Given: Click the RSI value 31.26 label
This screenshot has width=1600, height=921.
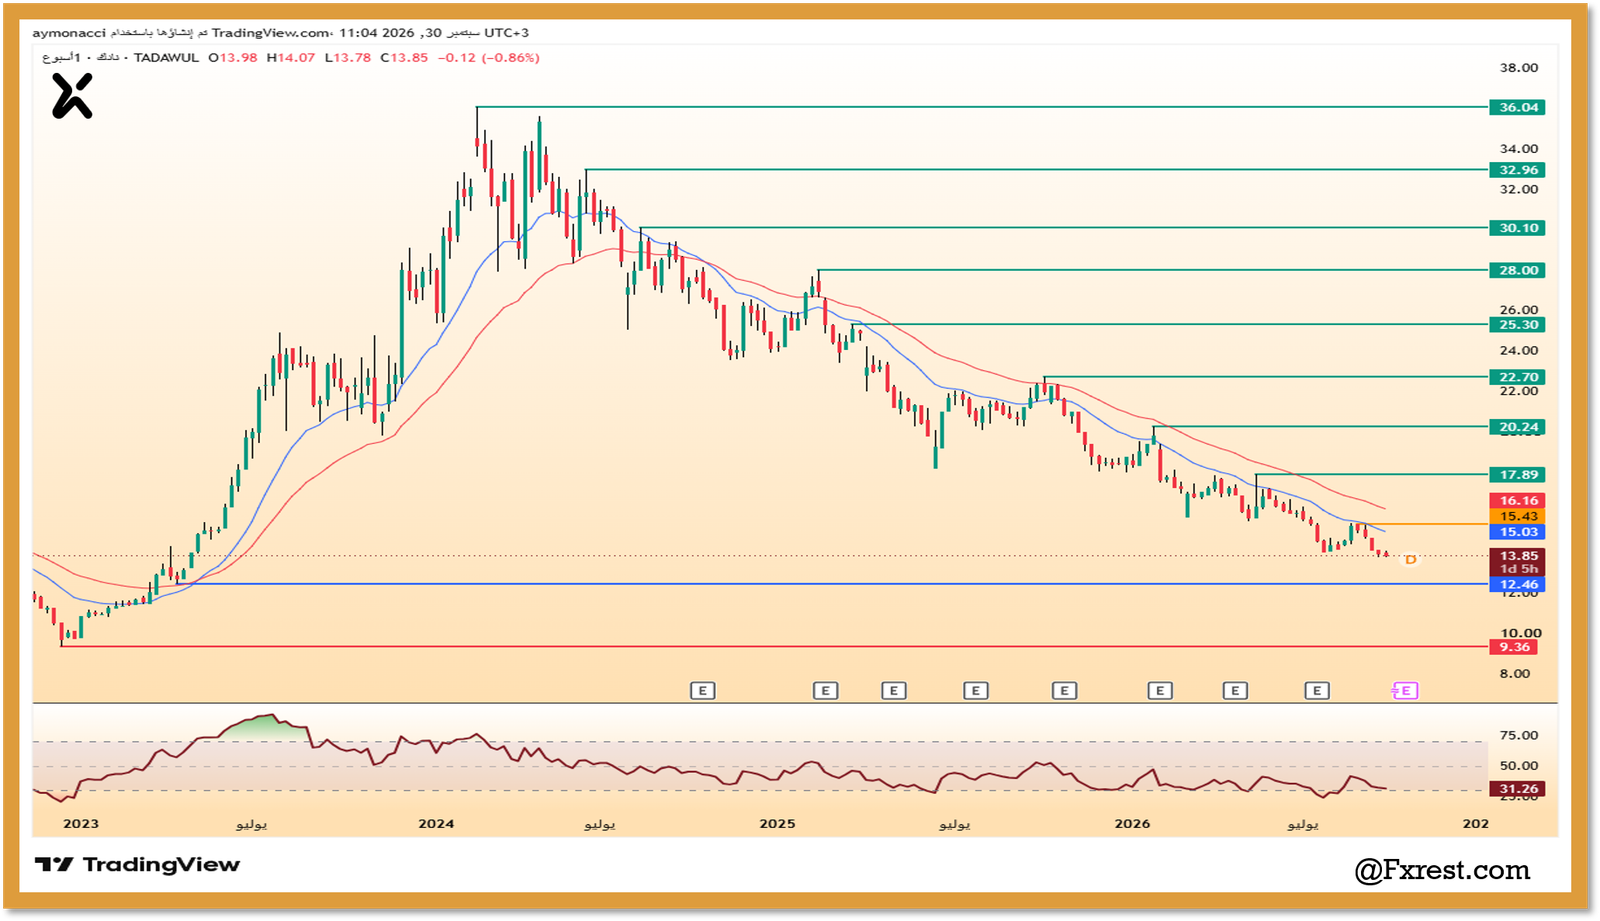Looking at the screenshot, I should point(1517,789).
